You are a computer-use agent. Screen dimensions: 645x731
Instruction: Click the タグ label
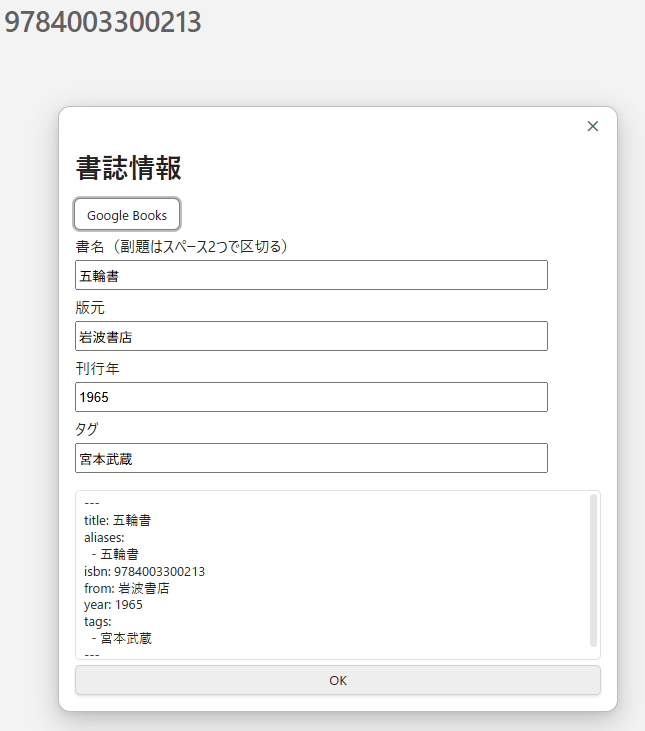pos(87,429)
